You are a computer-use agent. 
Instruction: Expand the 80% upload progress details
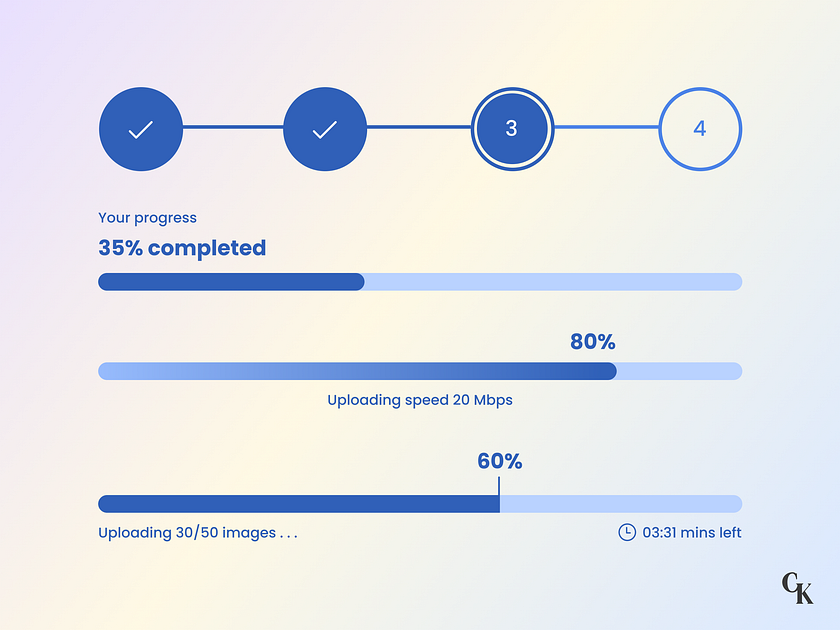click(x=420, y=371)
